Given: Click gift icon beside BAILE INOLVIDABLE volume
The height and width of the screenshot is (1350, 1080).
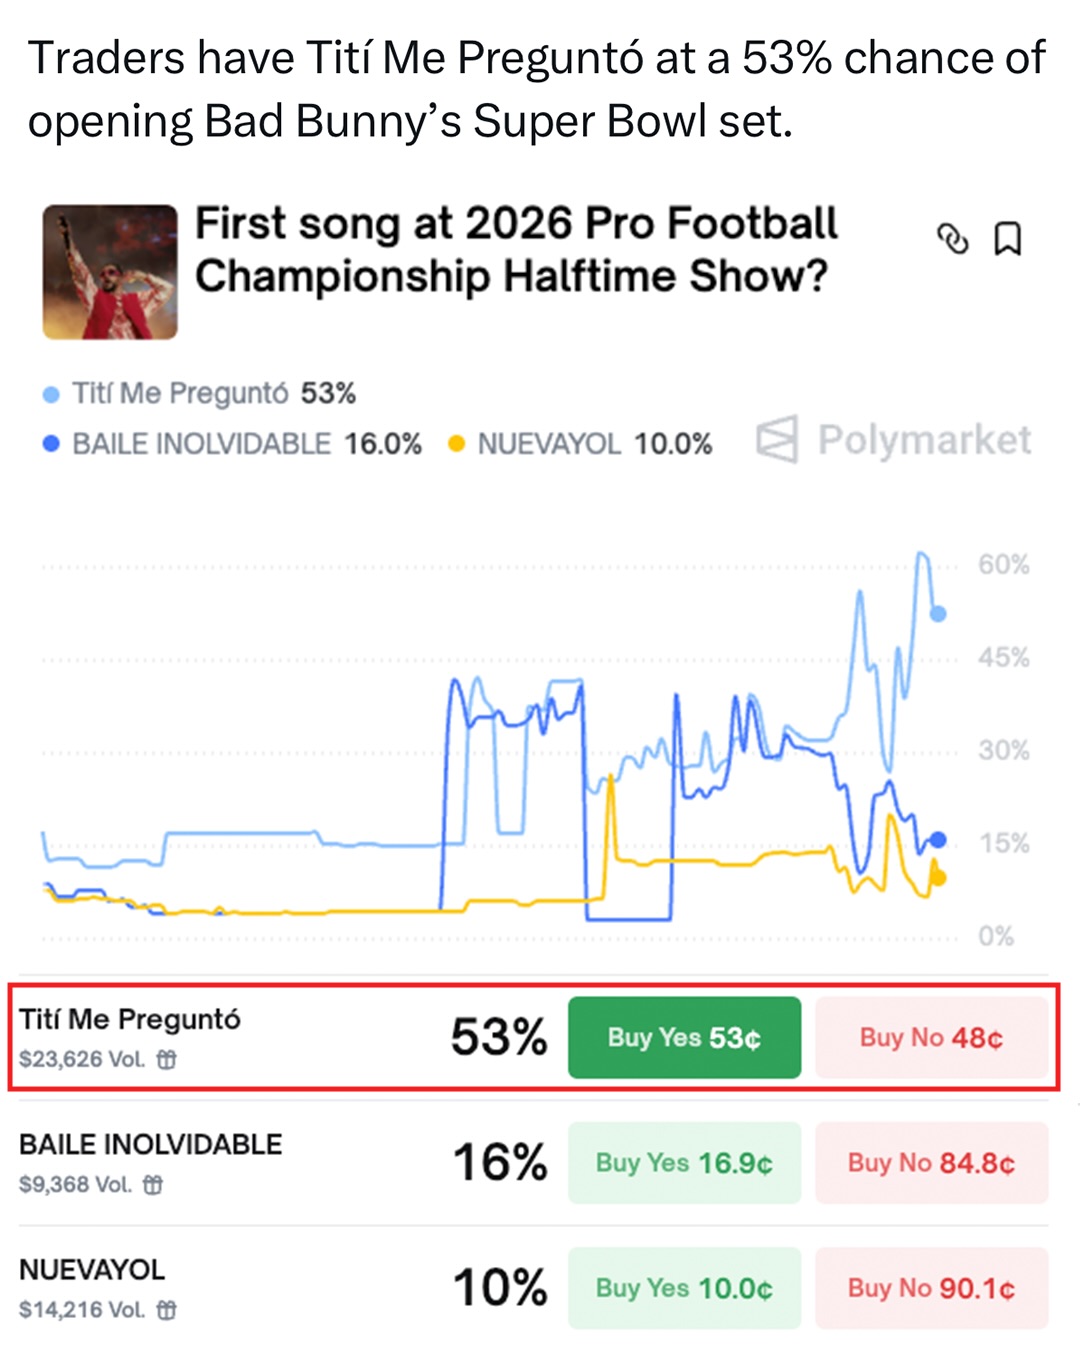Looking at the screenshot, I should coord(153,1185).
